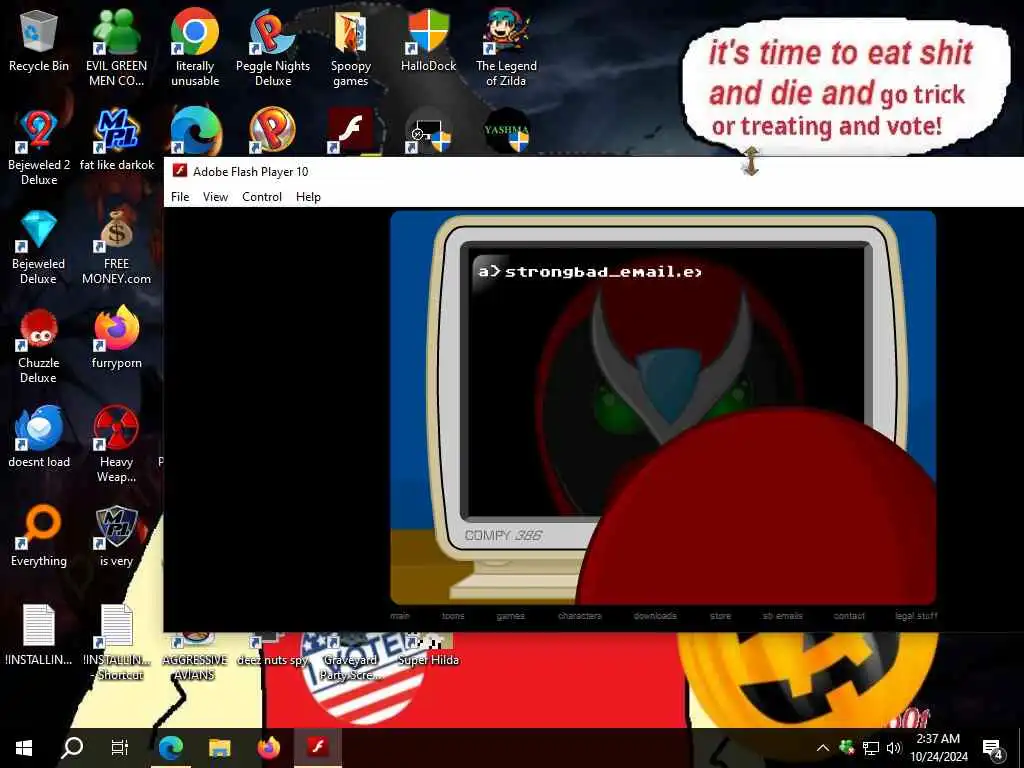Open the FREE MONEY.com shortcut
This screenshot has width=1024, height=768.
pyautogui.click(x=116, y=246)
